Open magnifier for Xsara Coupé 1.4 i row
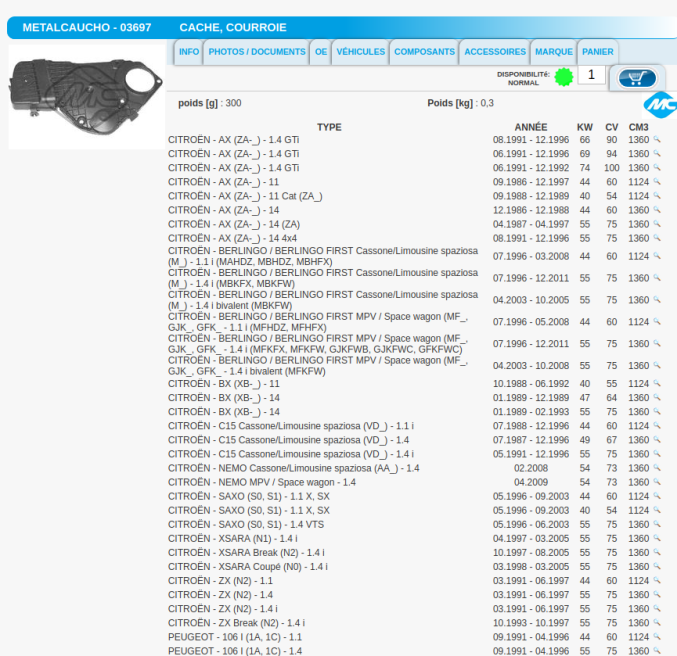This screenshot has width=677, height=656. tap(658, 567)
